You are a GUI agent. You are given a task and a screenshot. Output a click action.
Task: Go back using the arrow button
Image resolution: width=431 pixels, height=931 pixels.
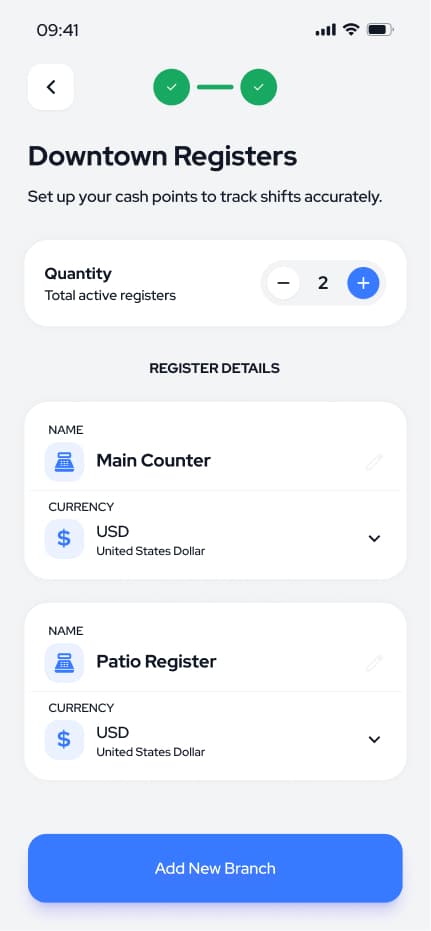click(x=50, y=87)
